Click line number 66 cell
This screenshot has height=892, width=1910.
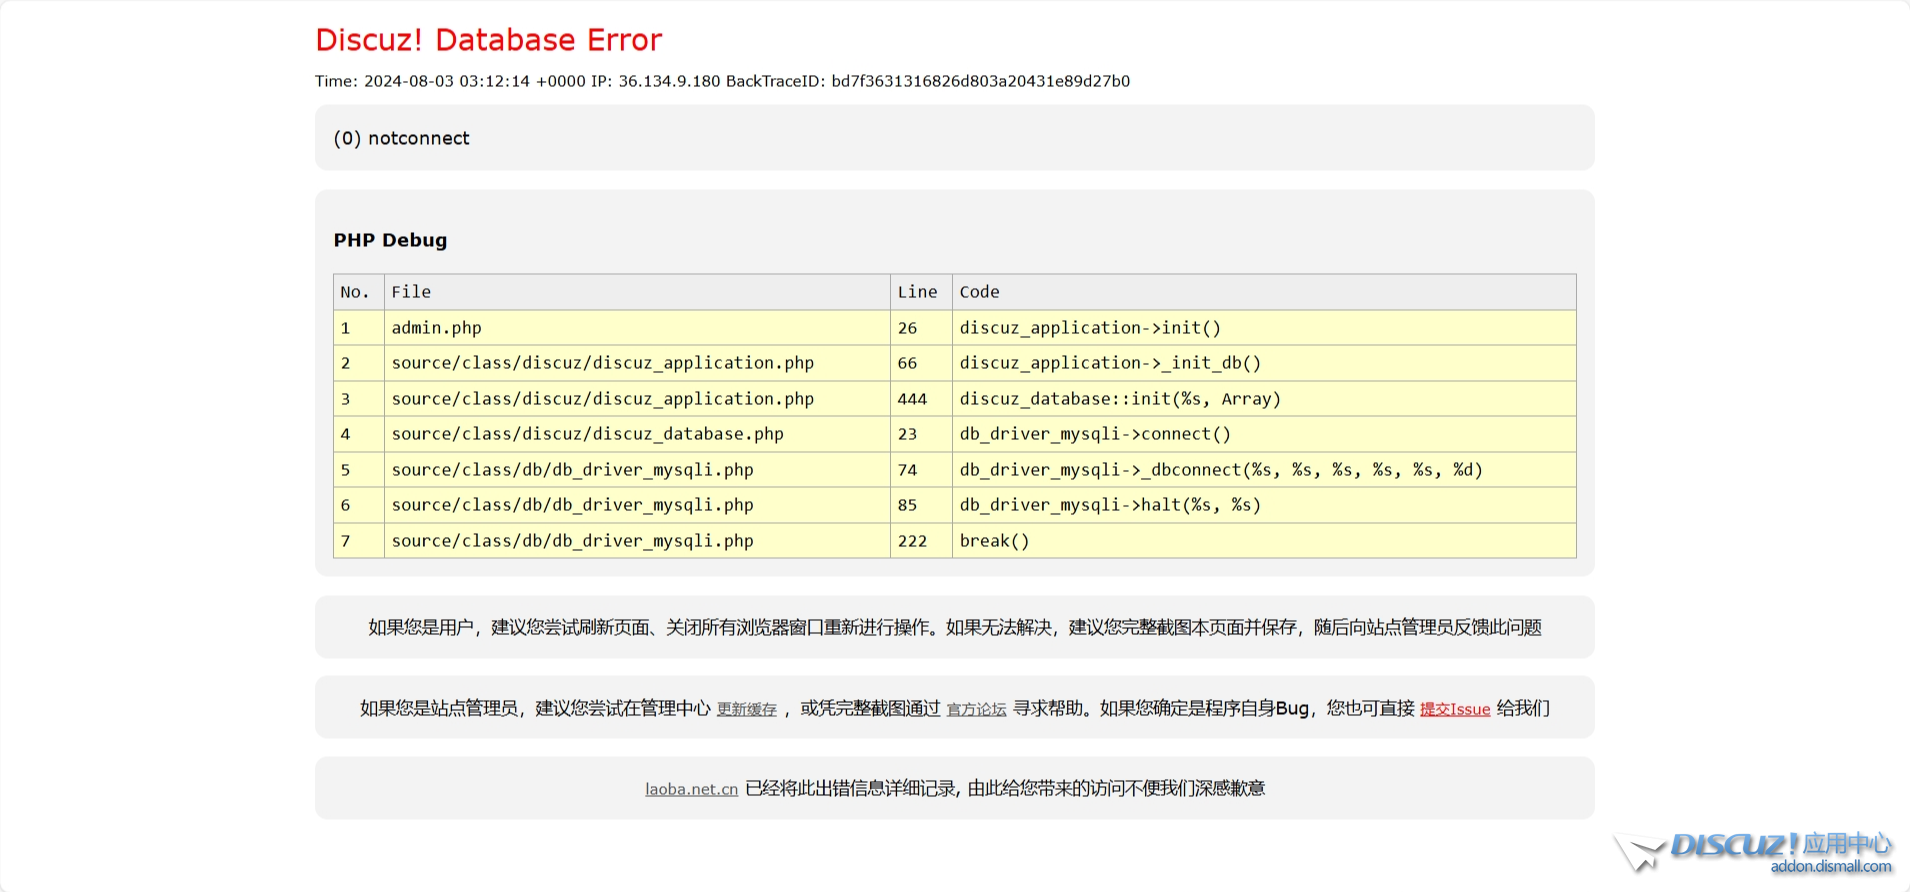pyautogui.click(x=921, y=363)
